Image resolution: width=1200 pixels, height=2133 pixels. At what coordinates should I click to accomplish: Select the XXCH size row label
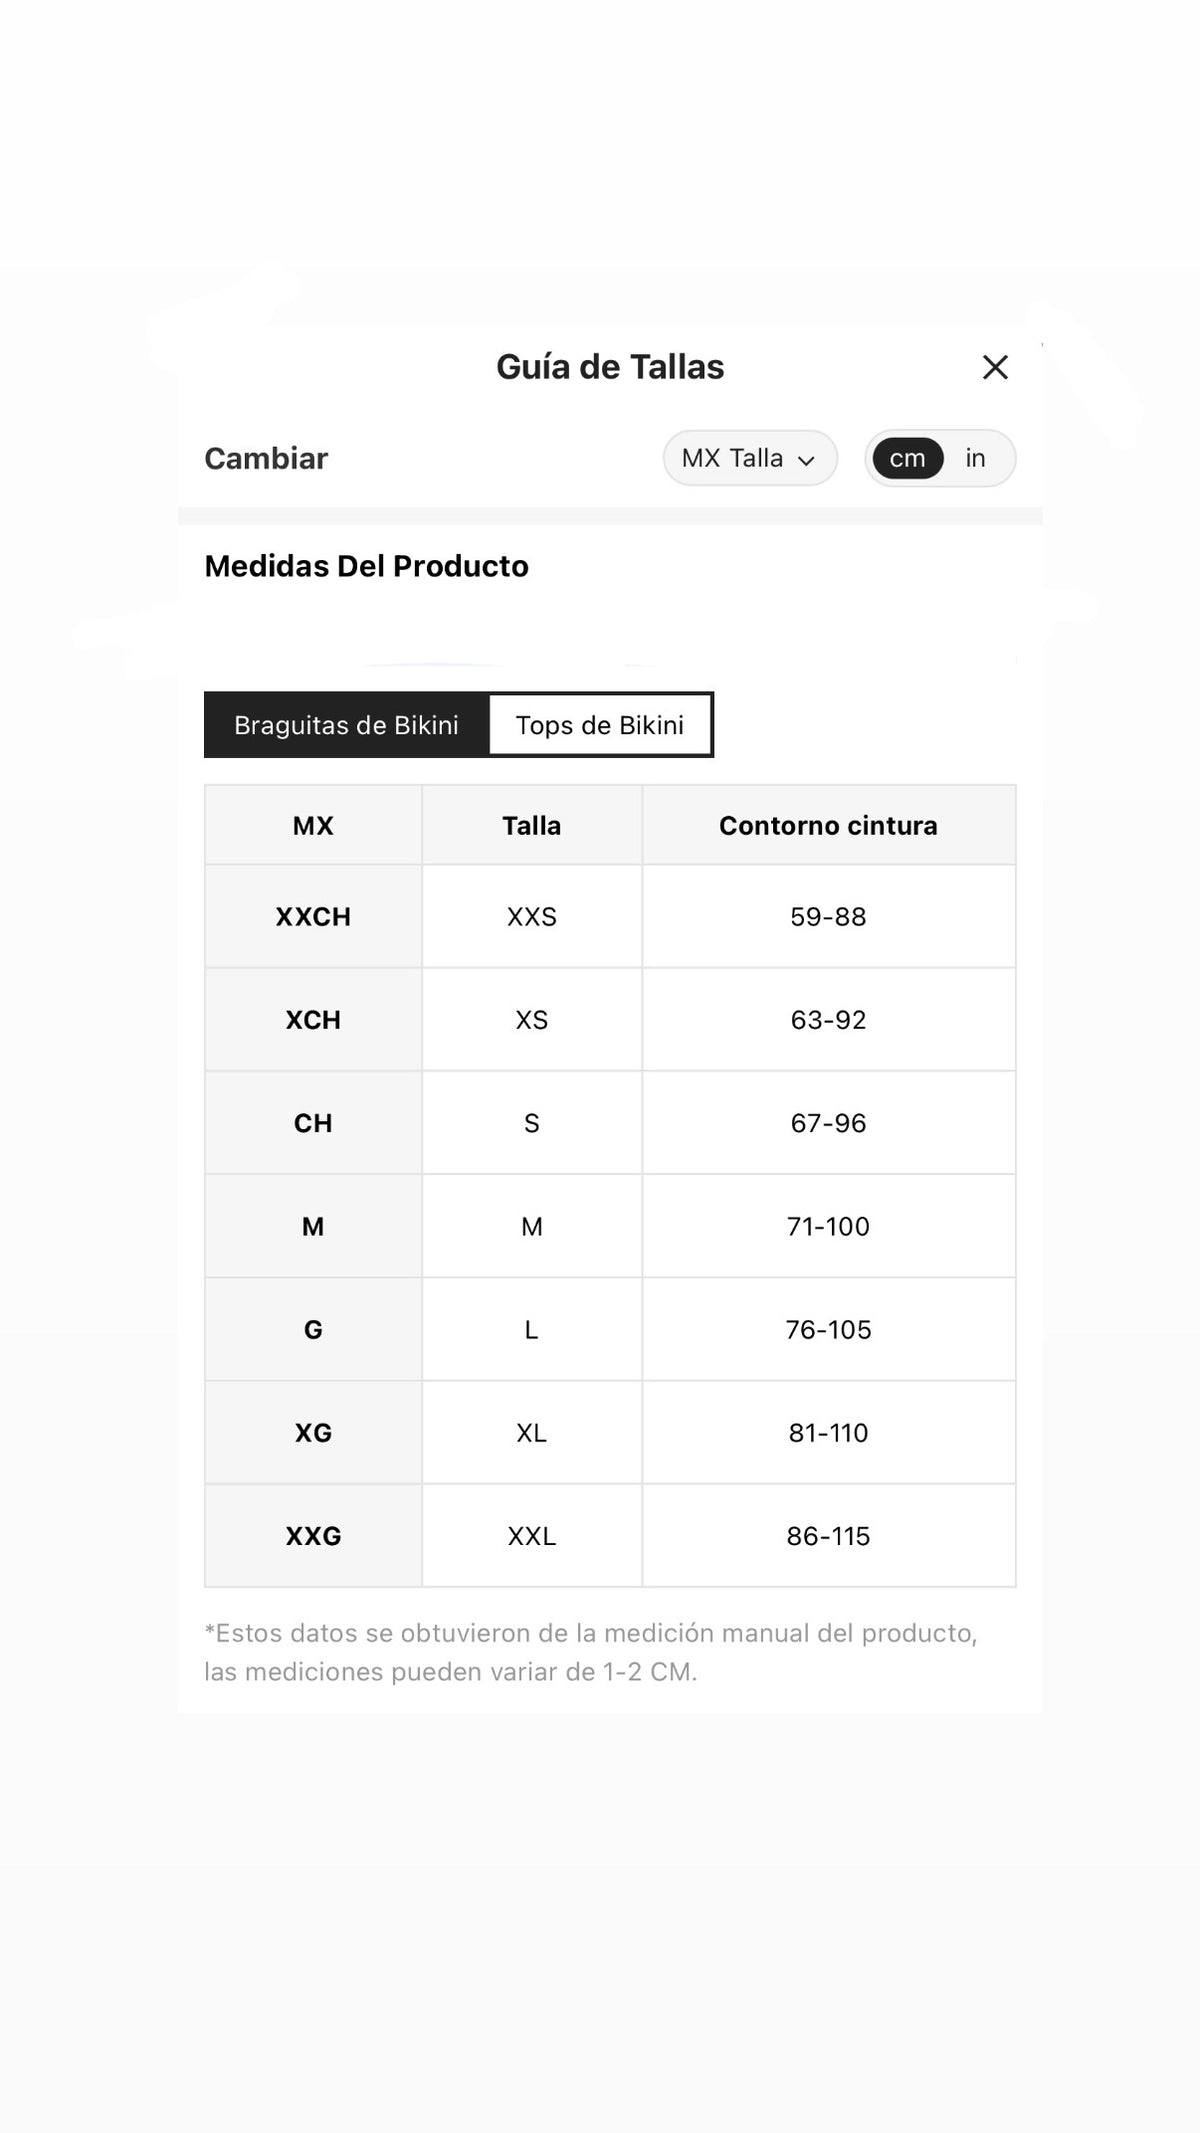tap(313, 917)
